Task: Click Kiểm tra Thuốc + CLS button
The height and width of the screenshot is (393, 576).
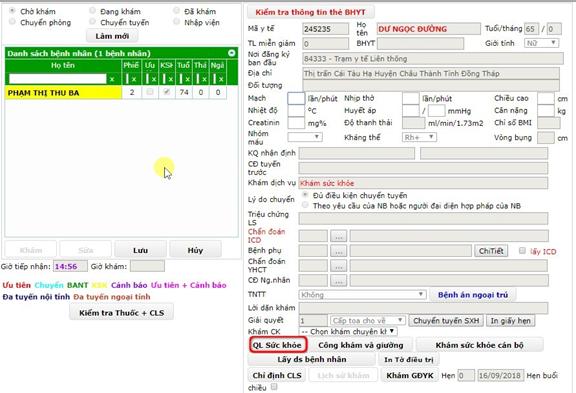Action: (x=122, y=313)
